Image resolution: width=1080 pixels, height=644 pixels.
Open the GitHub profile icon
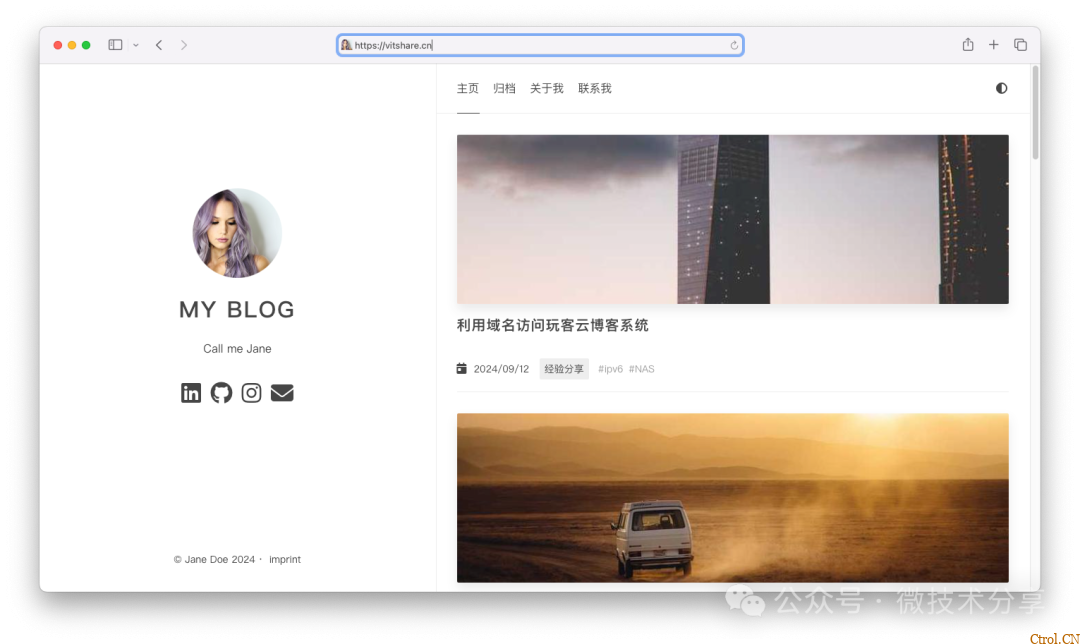221,393
